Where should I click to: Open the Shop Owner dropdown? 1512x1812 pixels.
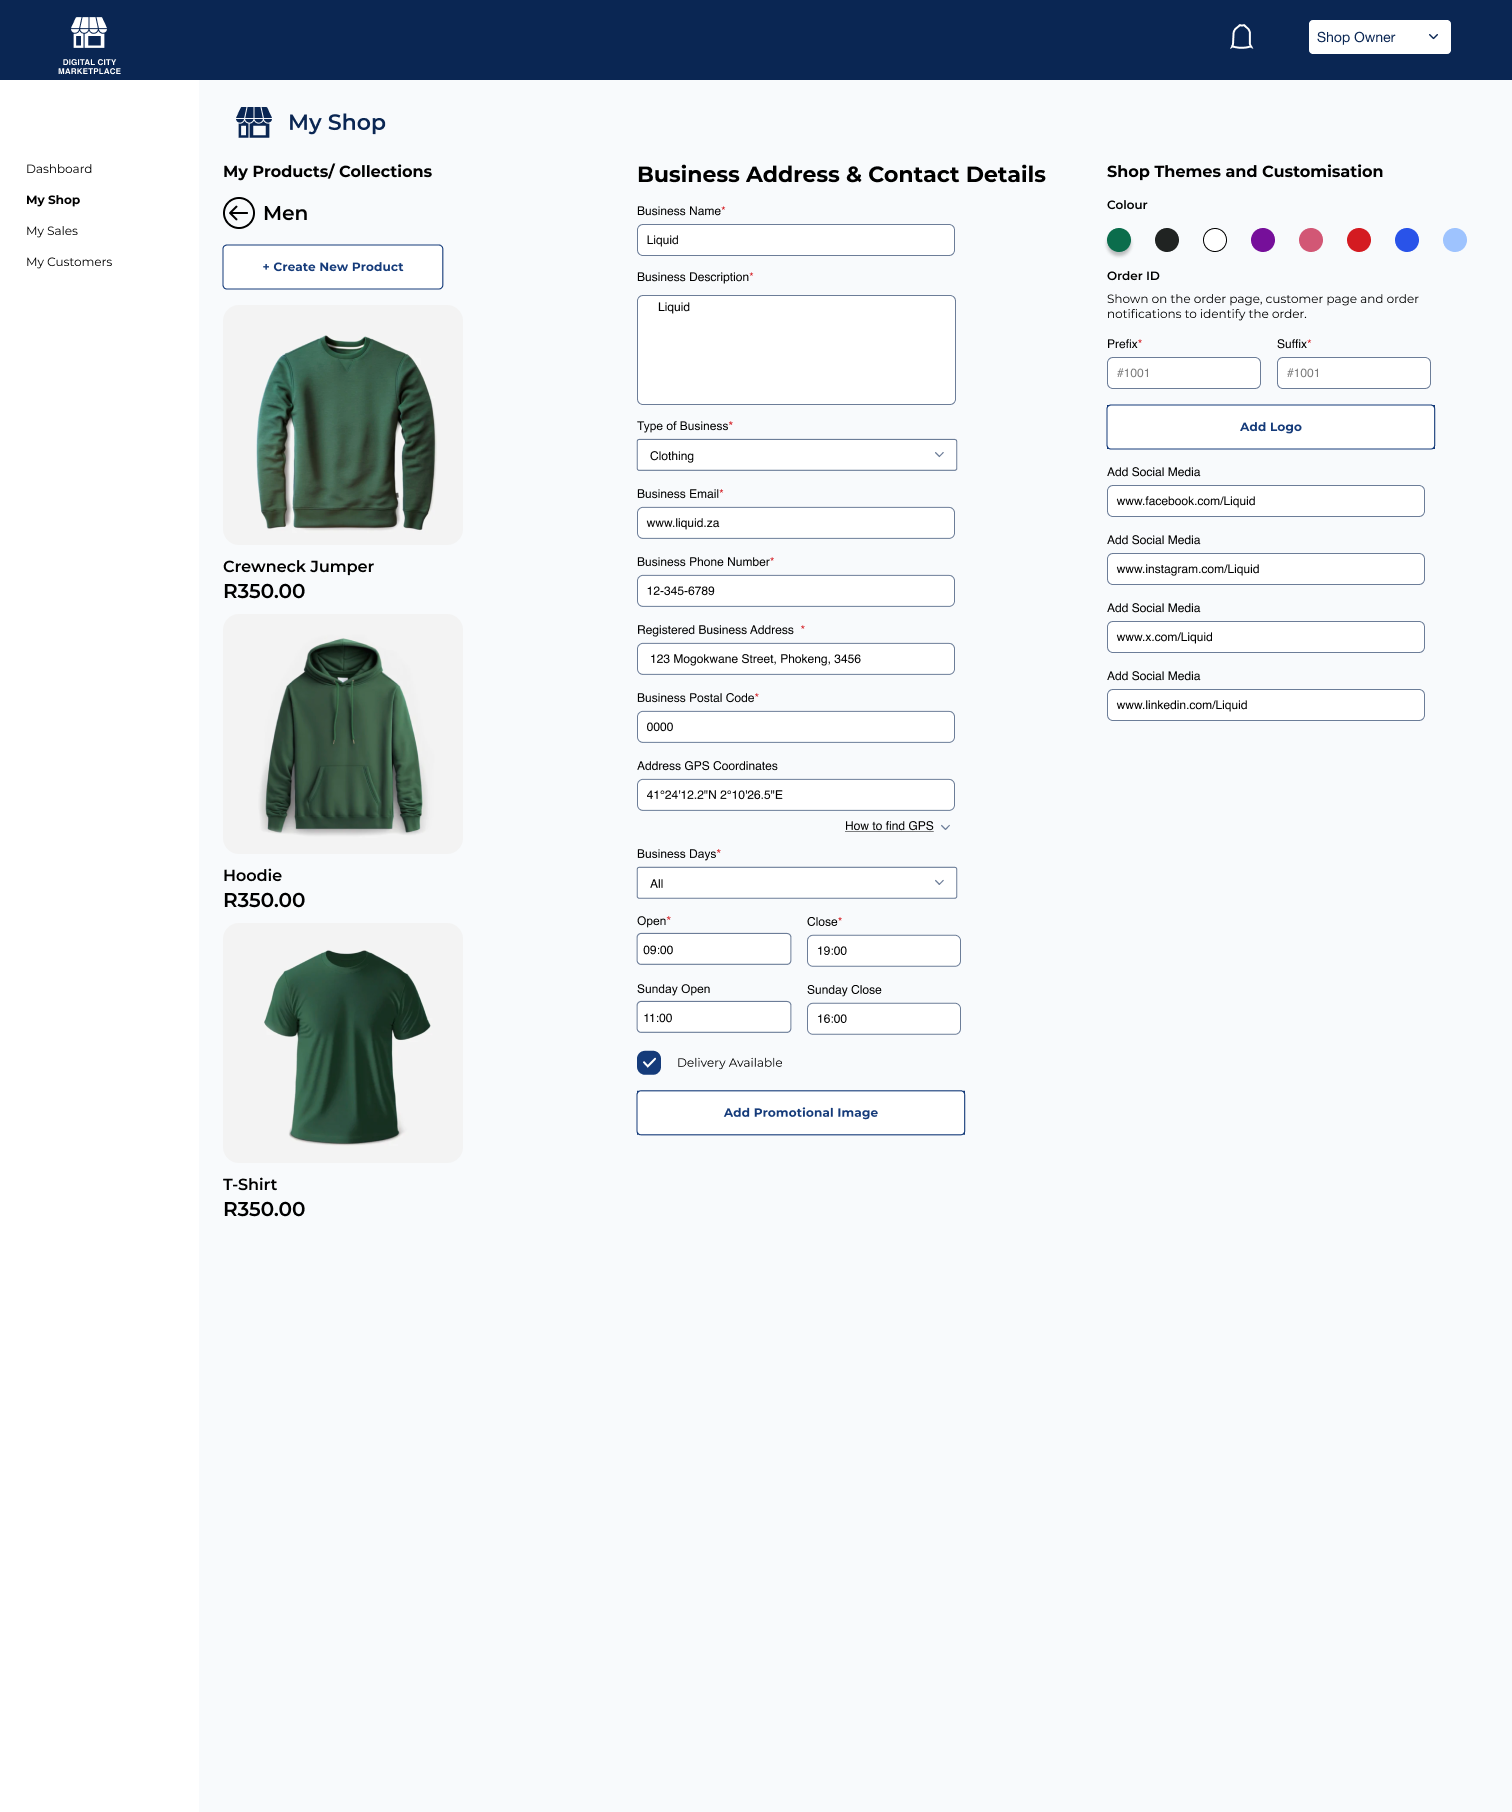[x=1379, y=37]
